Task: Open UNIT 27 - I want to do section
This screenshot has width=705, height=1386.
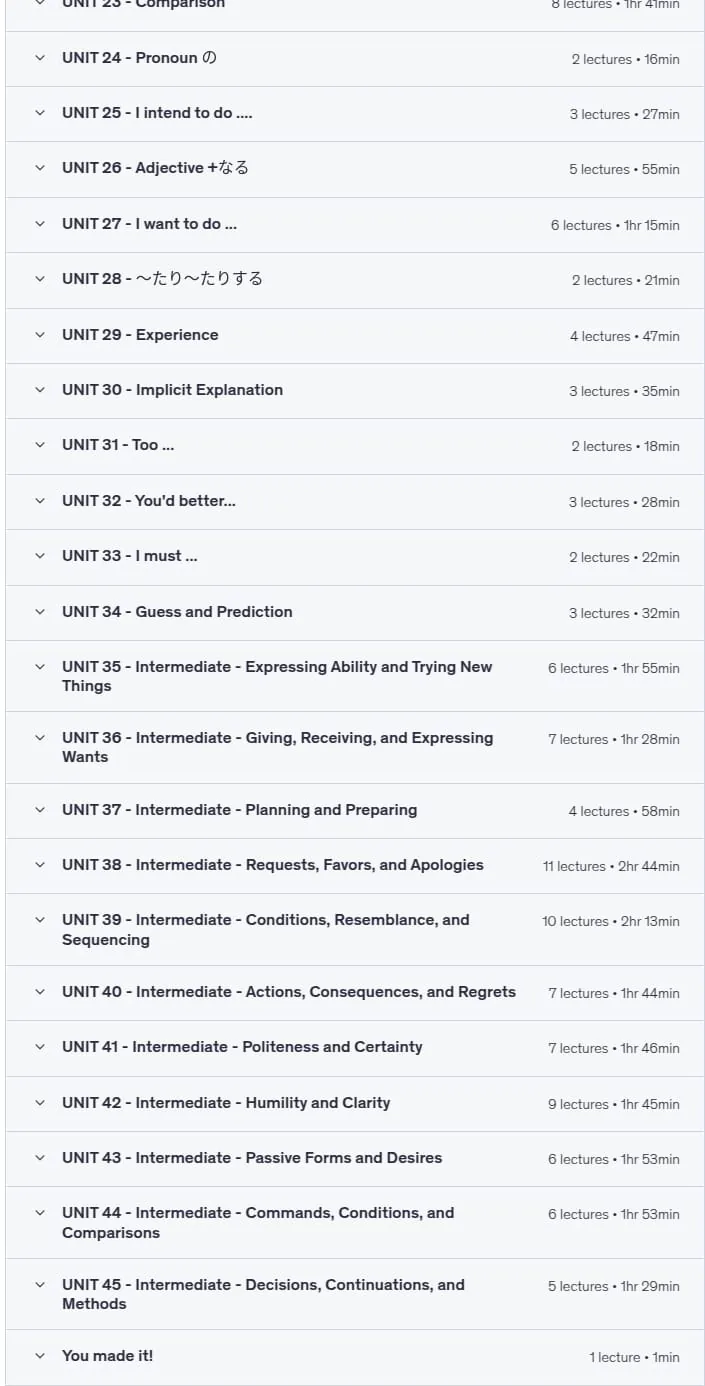Action: (x=355, y=225)
